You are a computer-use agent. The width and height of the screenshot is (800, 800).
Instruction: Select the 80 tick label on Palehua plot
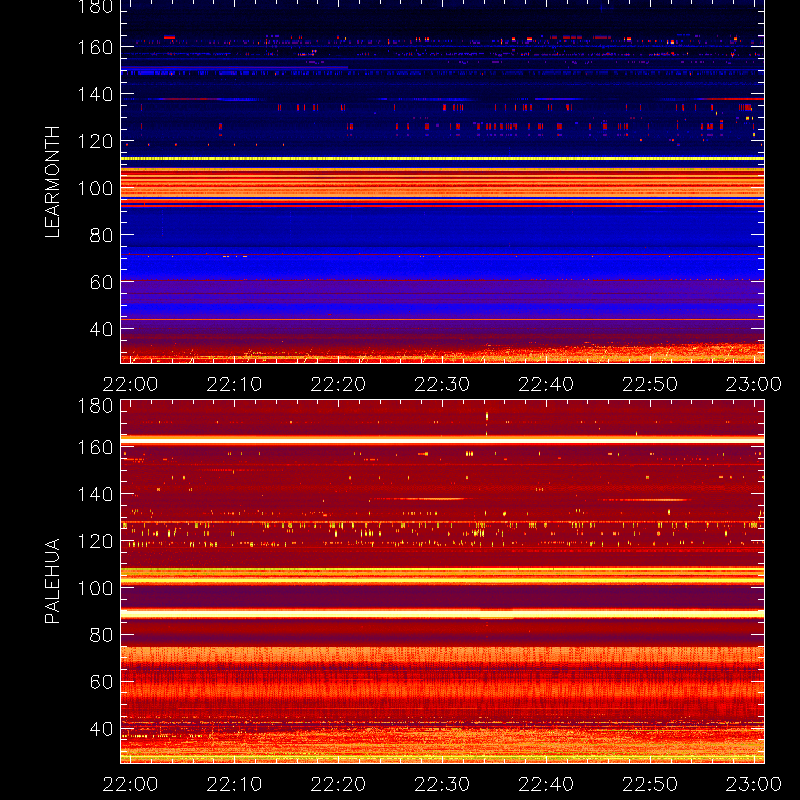(101, 635)
